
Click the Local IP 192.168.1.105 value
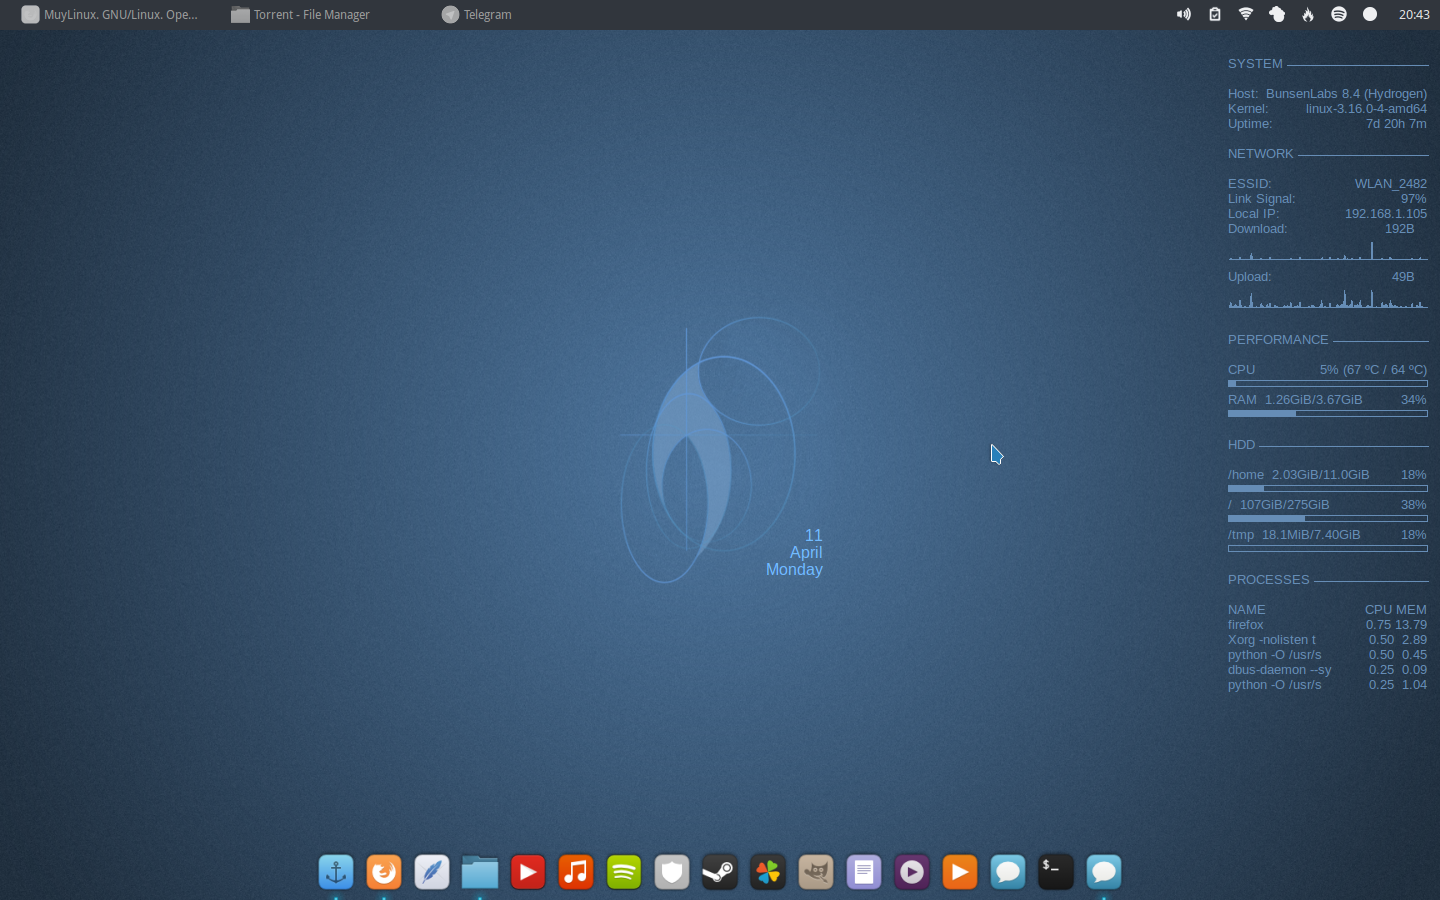click(x=1386, y=214)
